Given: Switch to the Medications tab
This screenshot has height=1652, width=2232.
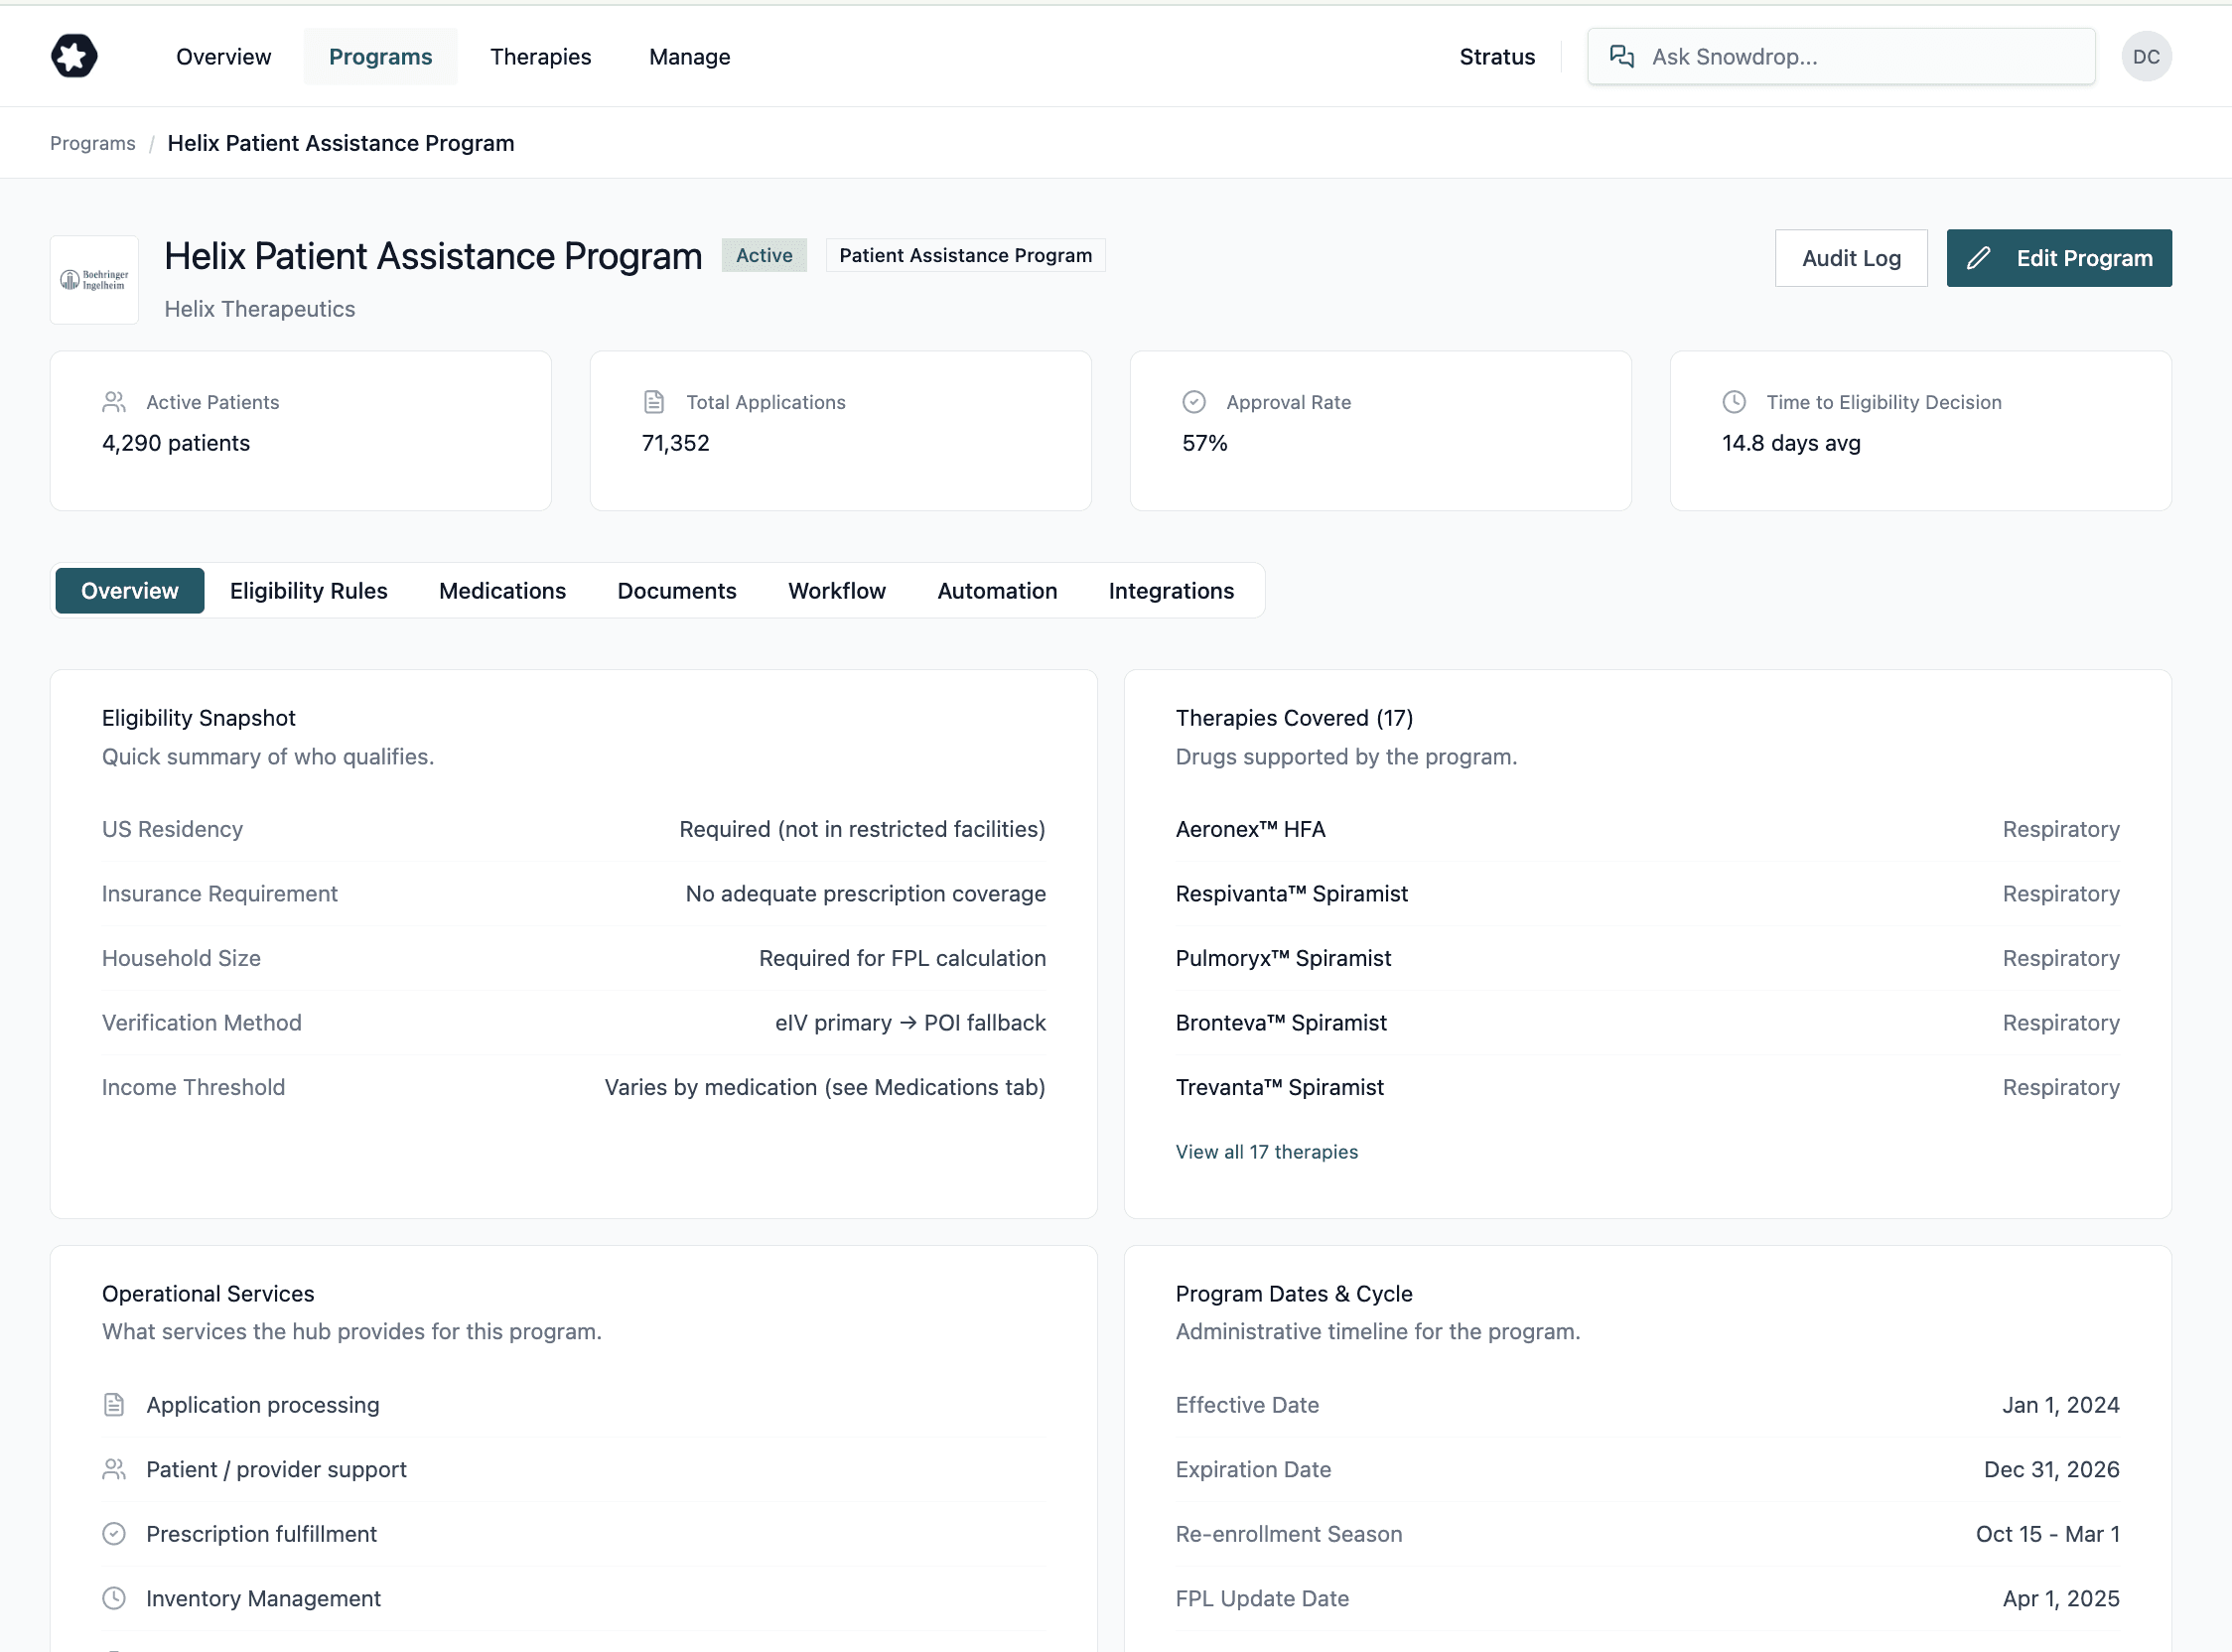Looking at the screenshot, I should [x=502, y=590].
